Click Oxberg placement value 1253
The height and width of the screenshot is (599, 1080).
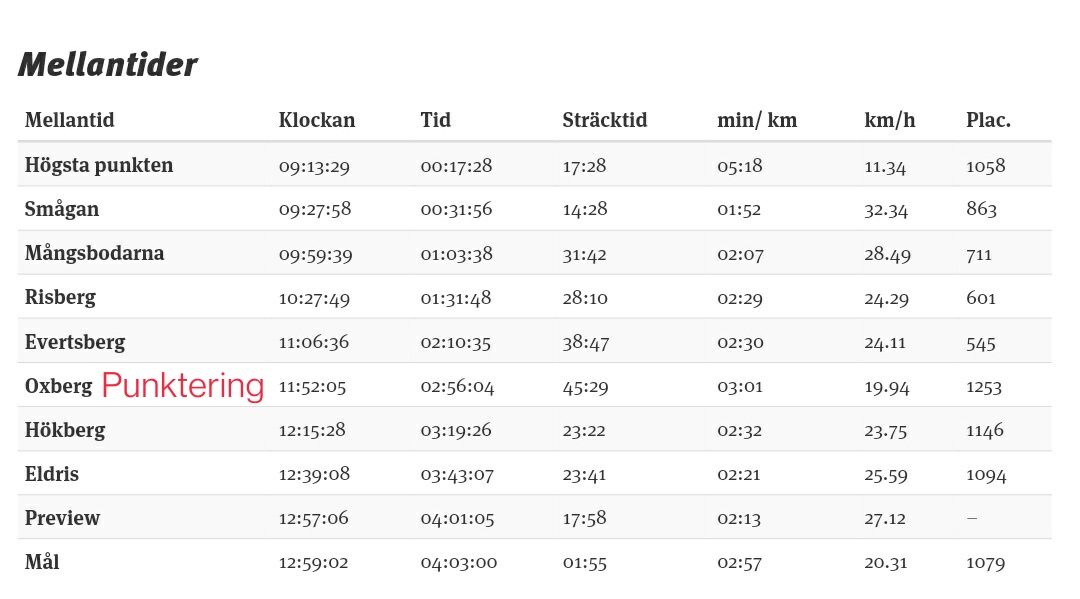(984, 387)
